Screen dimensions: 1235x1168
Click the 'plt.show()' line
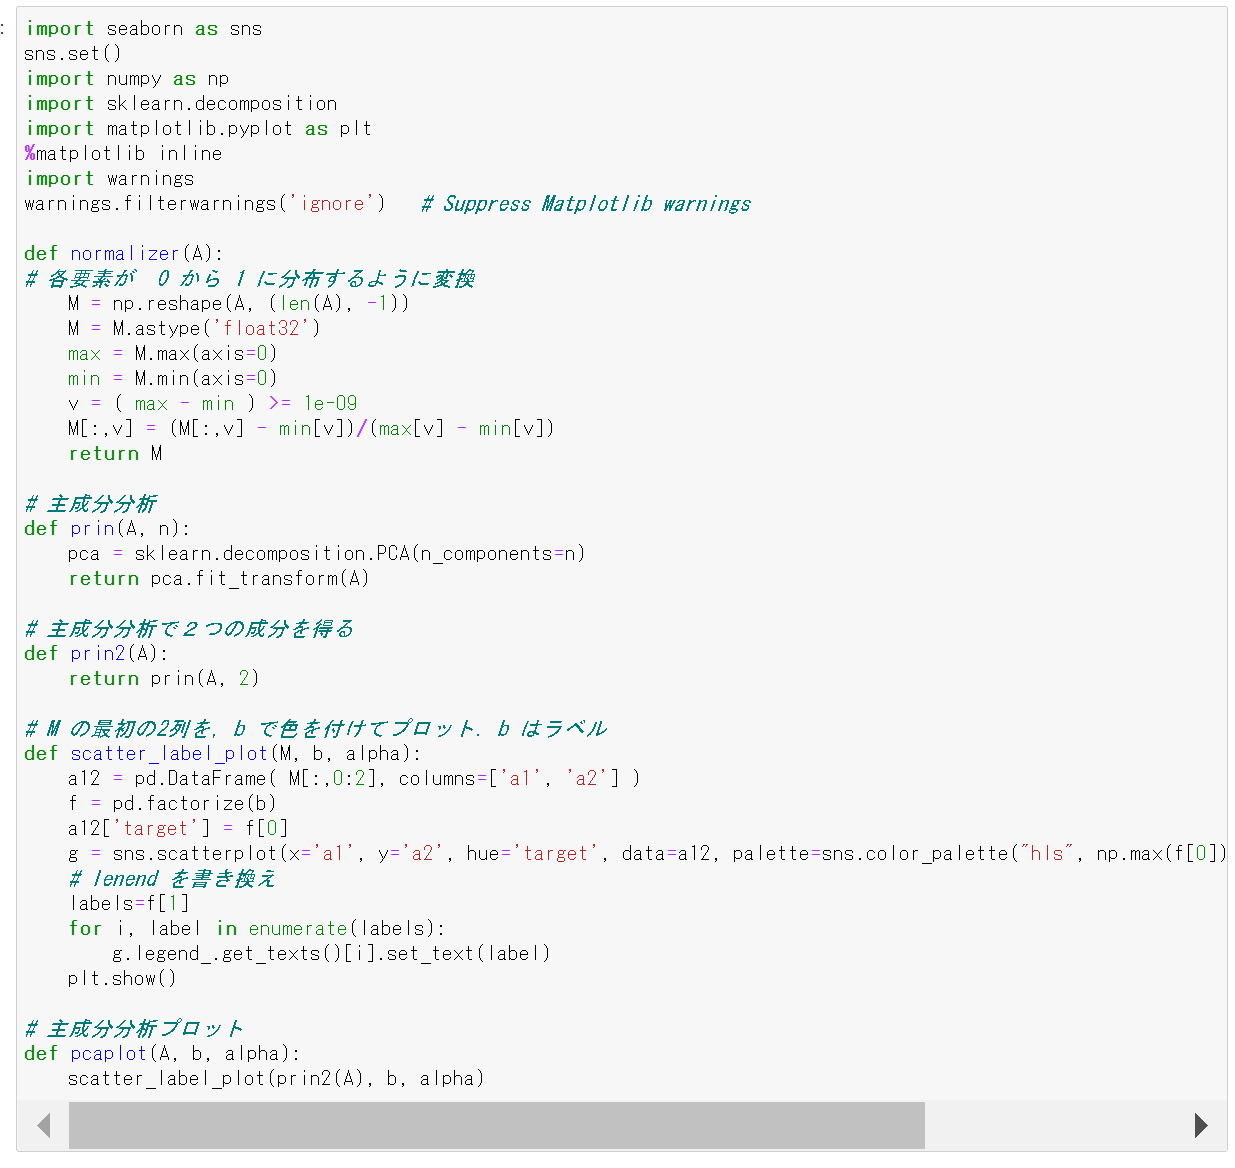[121, 979]
